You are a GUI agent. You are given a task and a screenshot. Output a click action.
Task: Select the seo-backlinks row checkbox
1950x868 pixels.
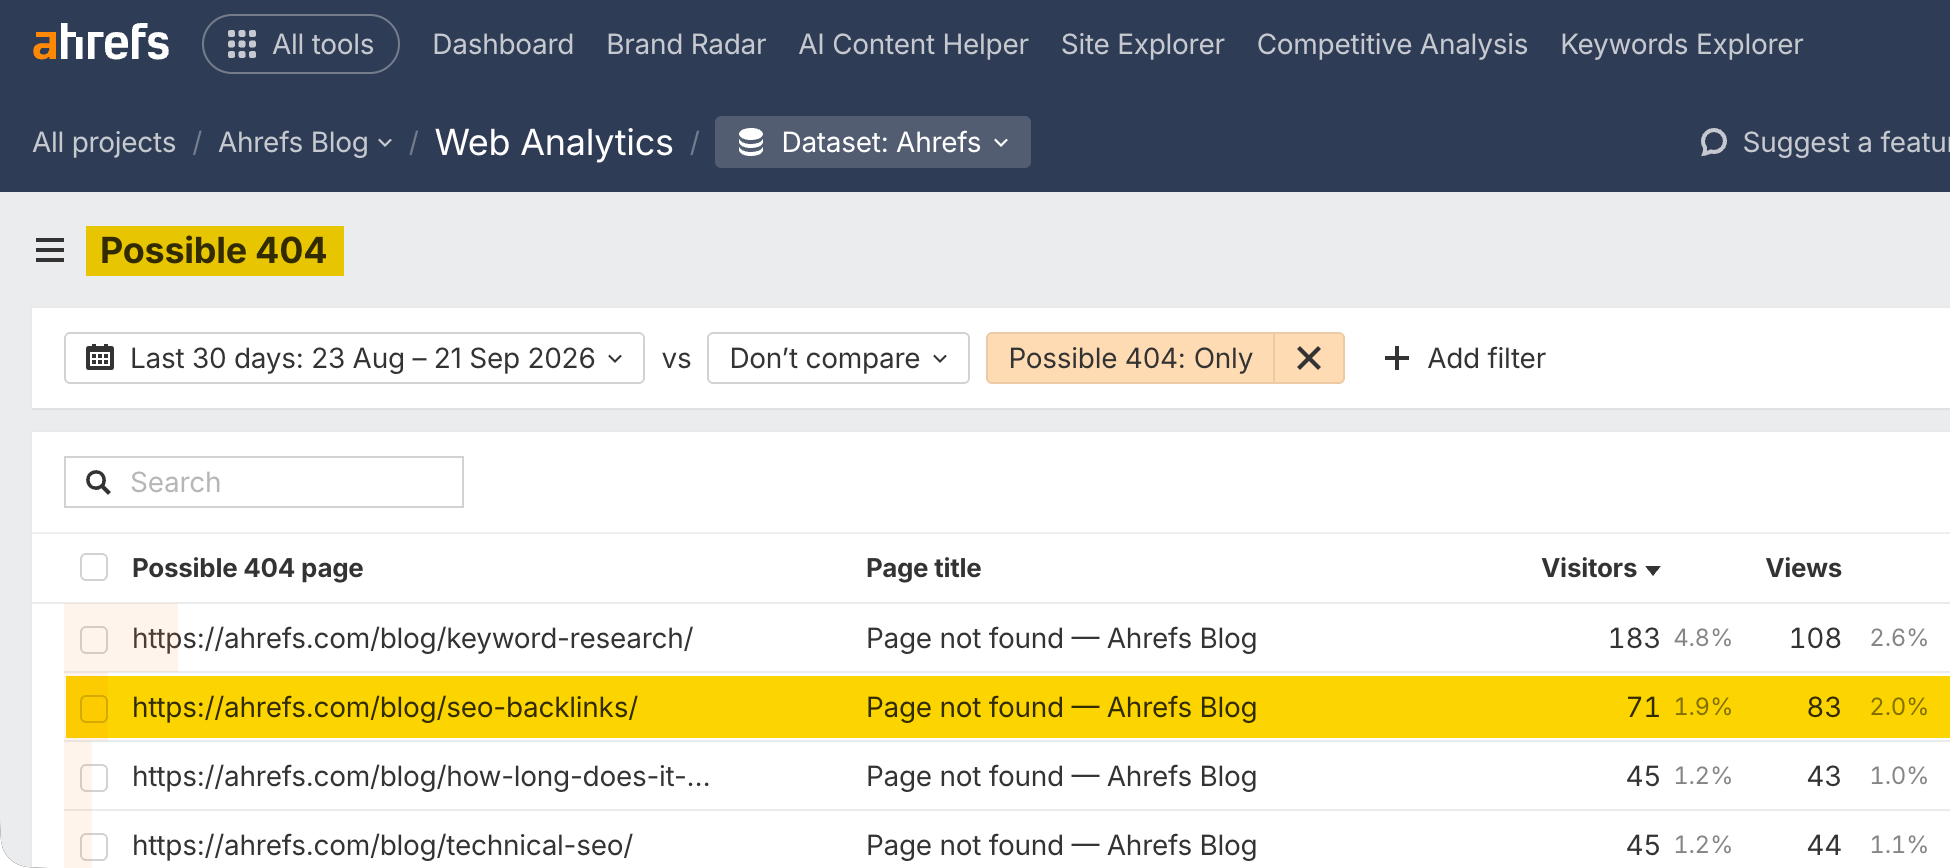point(94,708)
